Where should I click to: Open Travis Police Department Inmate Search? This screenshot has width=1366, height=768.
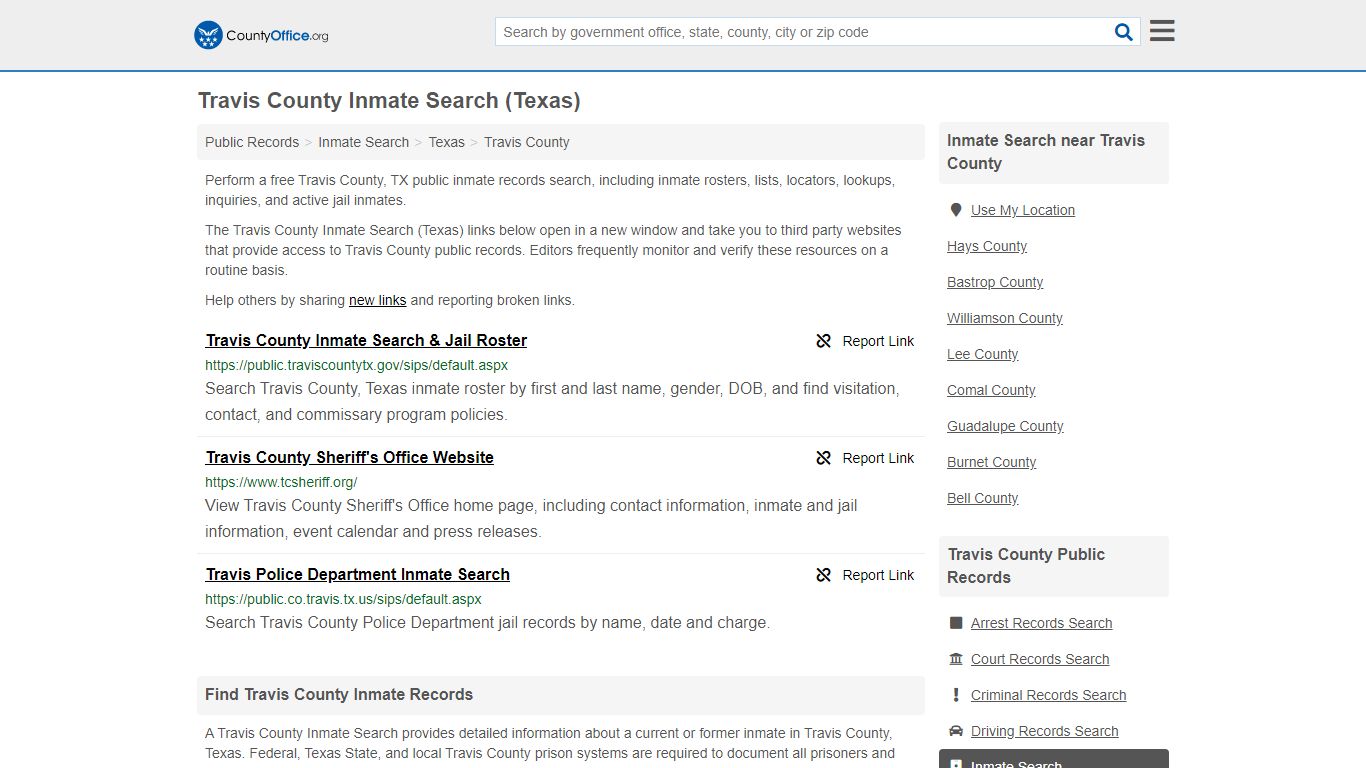[357, 574]
